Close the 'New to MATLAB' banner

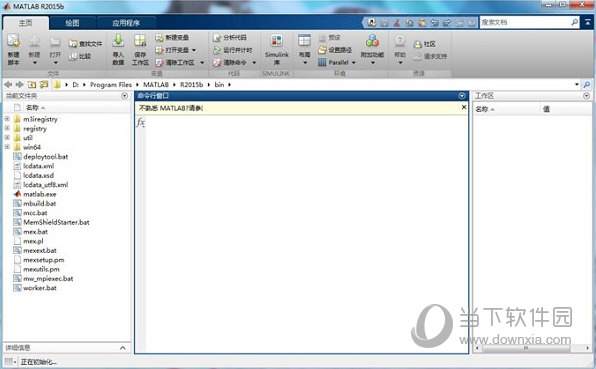(464, 108)
